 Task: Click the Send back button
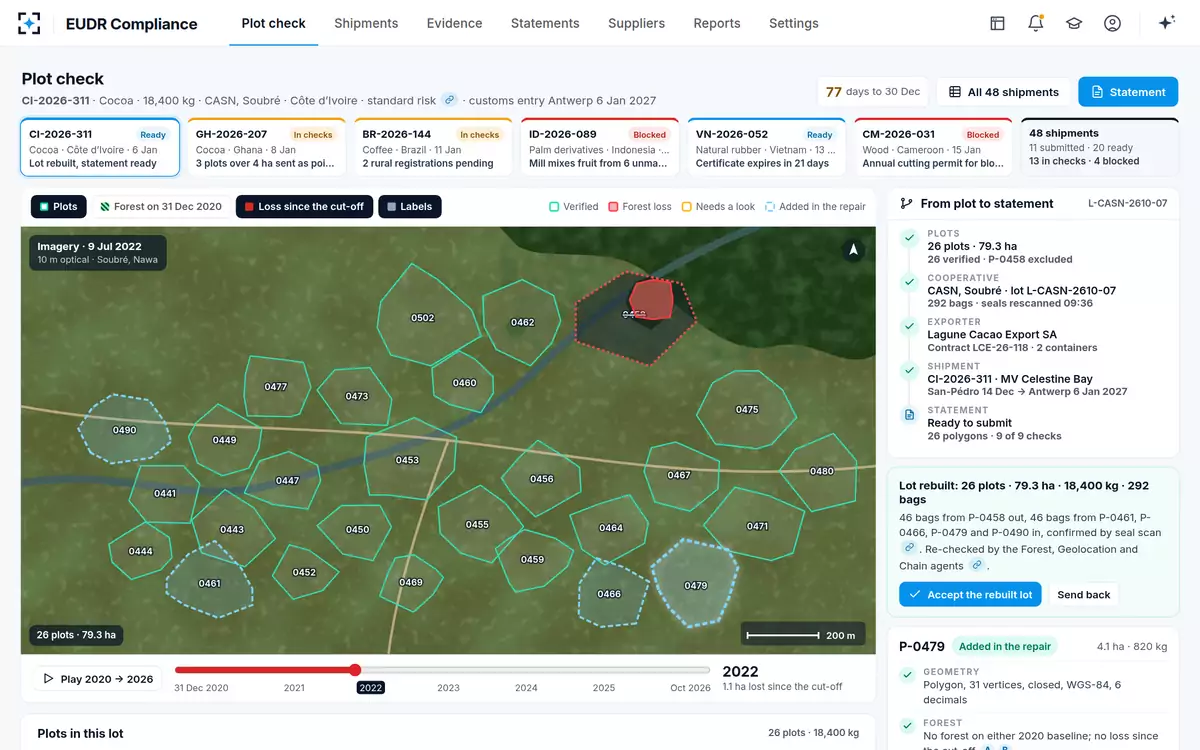(1084, 594)
